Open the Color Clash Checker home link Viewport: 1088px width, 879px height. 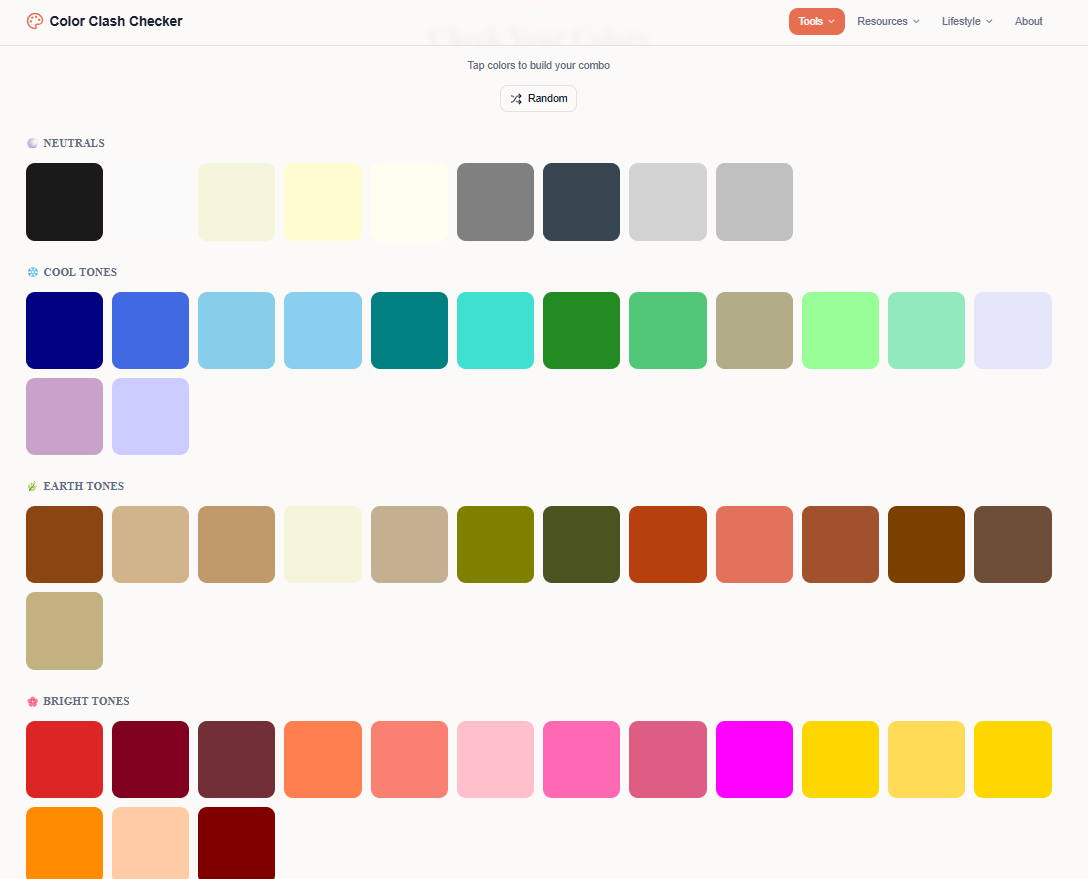pos(104,21)
